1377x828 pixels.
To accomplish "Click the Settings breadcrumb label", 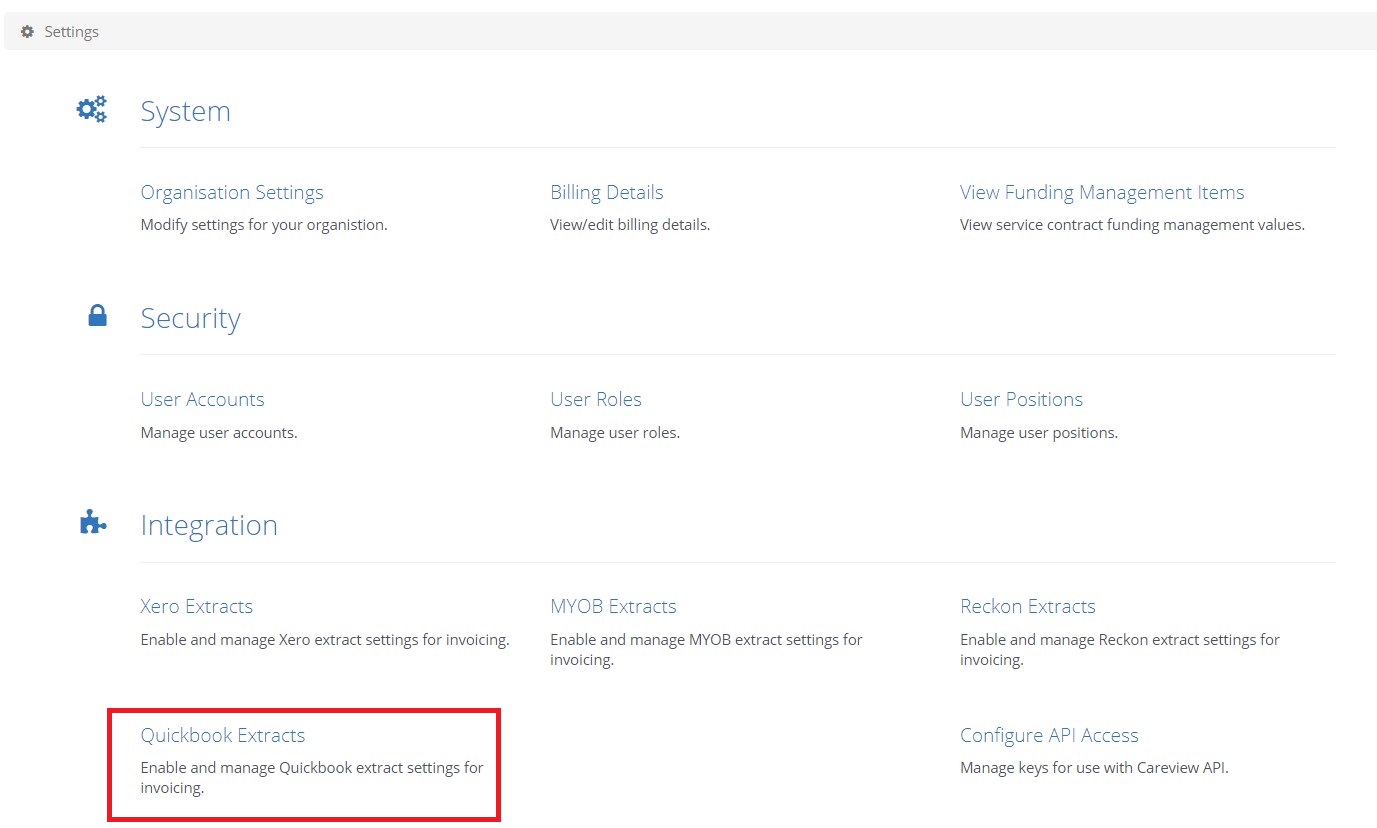I will pyautogui.click(x=71, y=32).
